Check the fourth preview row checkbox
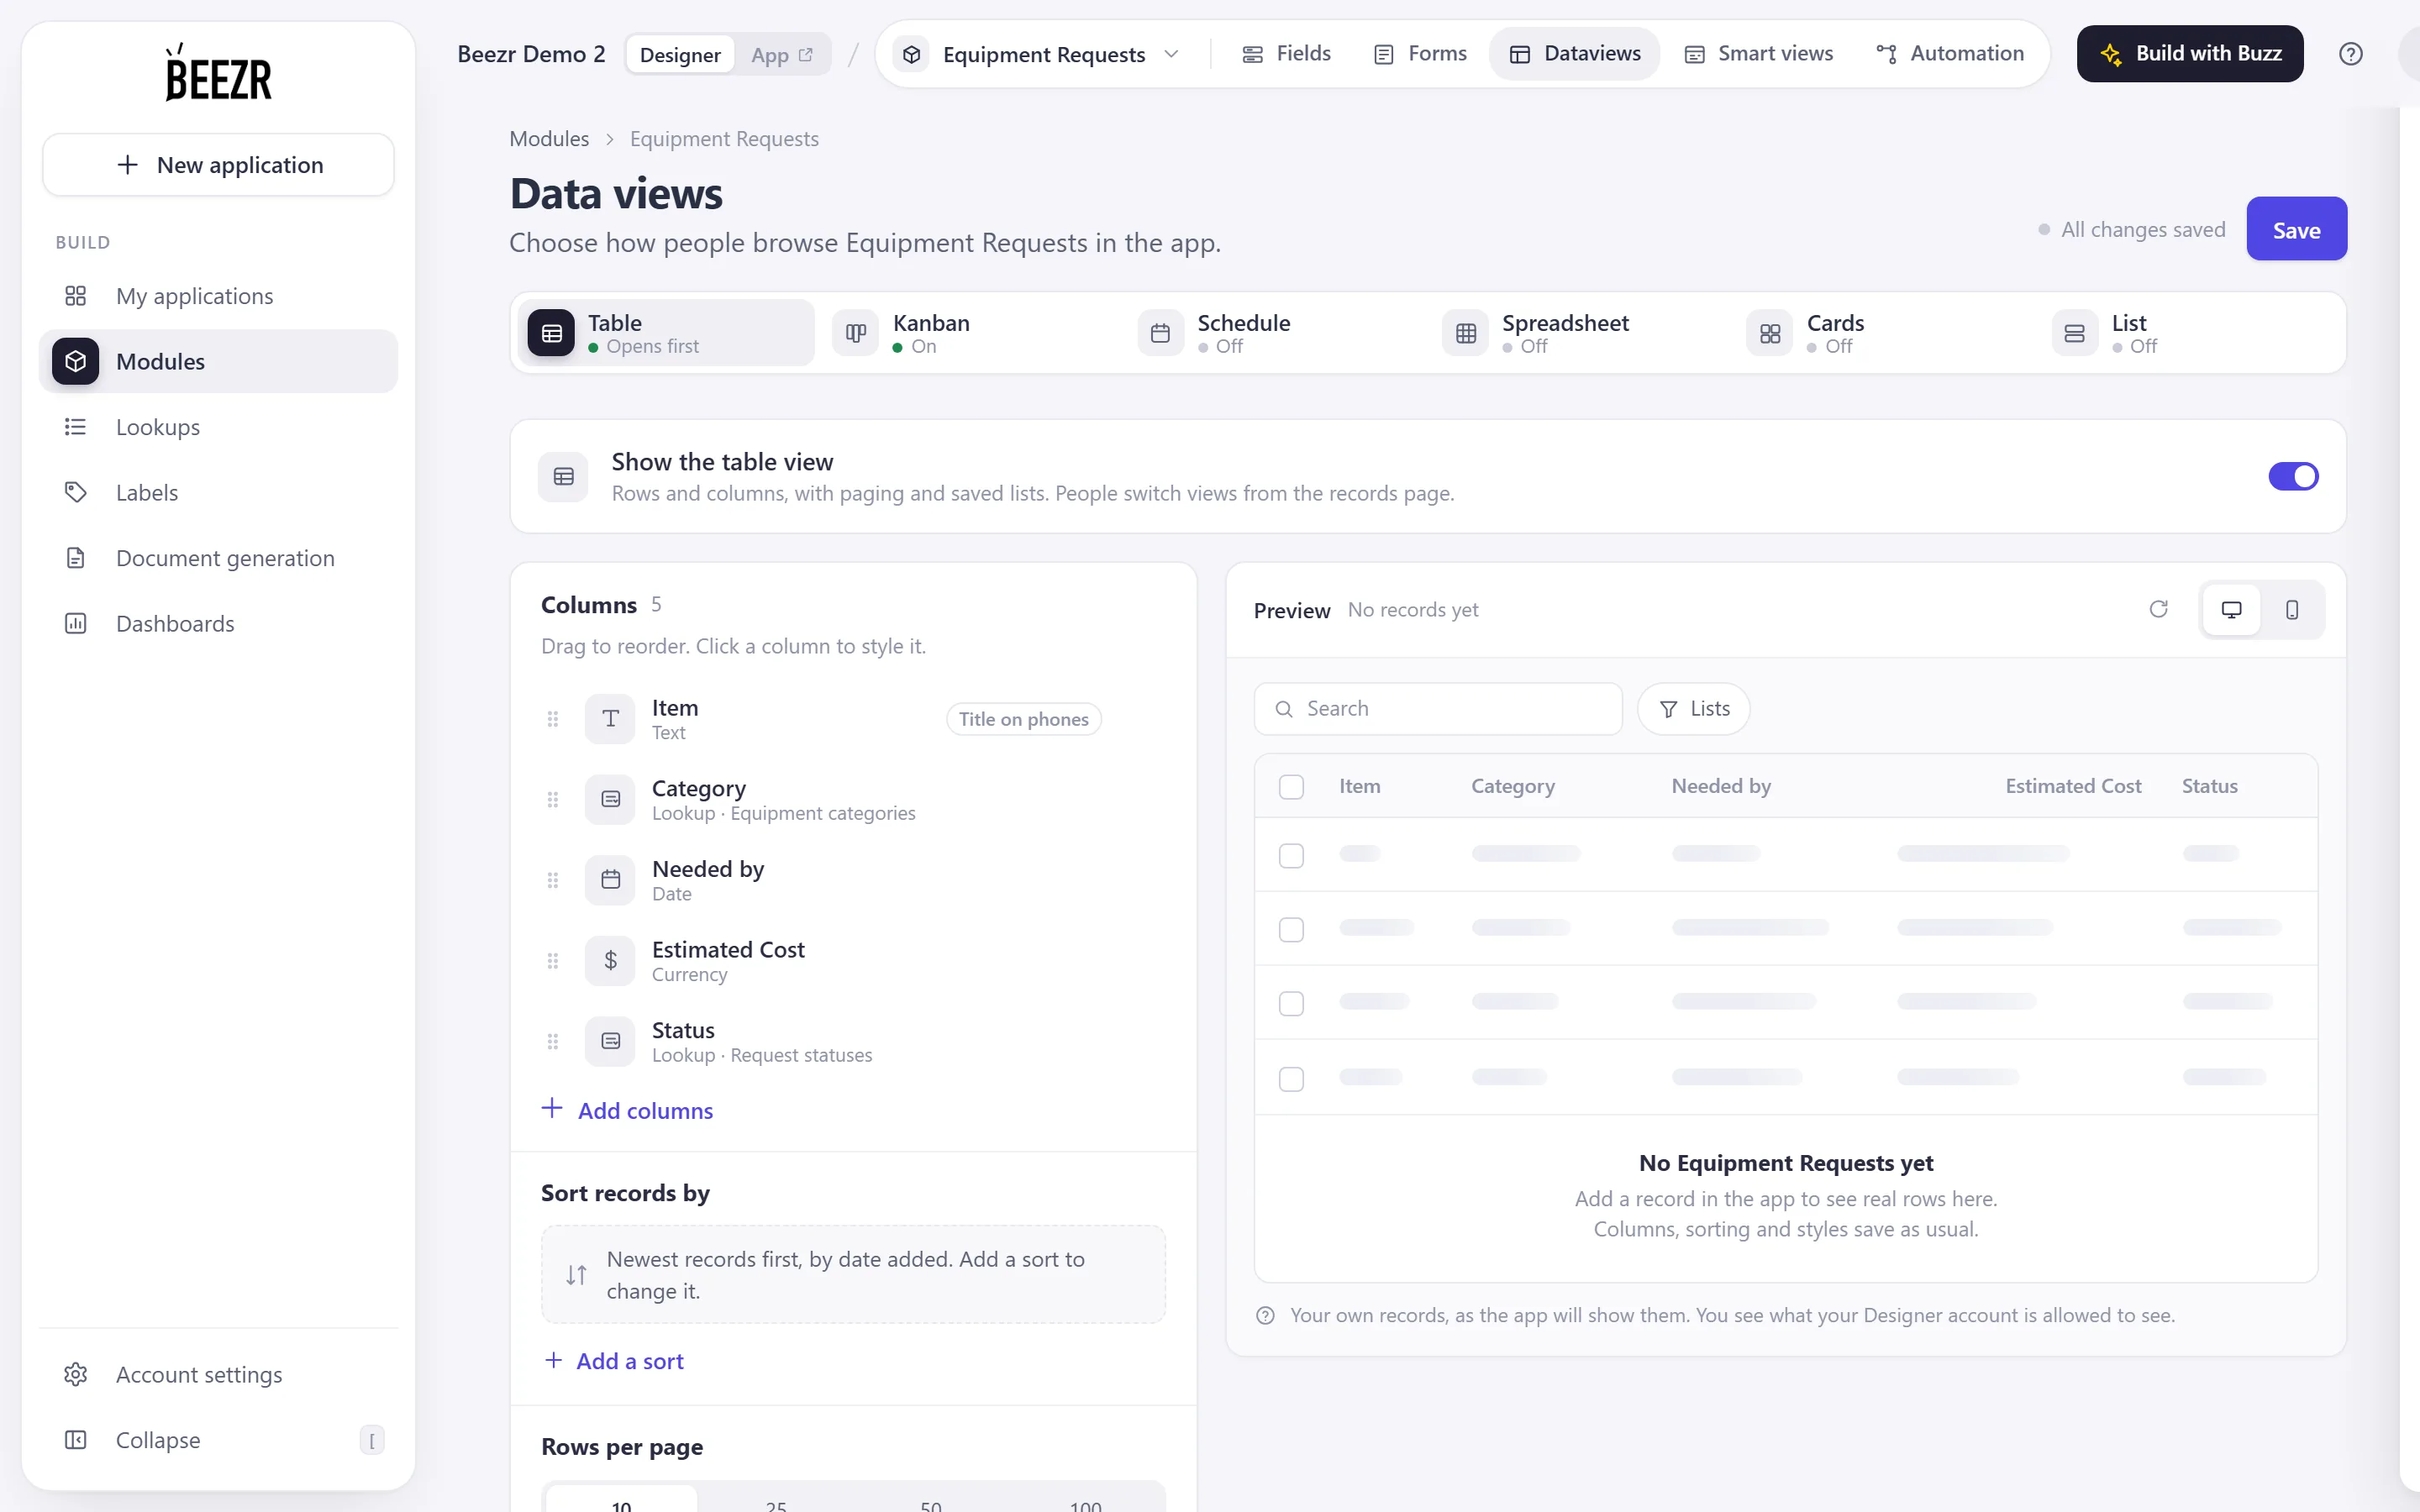Image resolution: width=2420 pixels, height=1512 pixels. 1291,1079
